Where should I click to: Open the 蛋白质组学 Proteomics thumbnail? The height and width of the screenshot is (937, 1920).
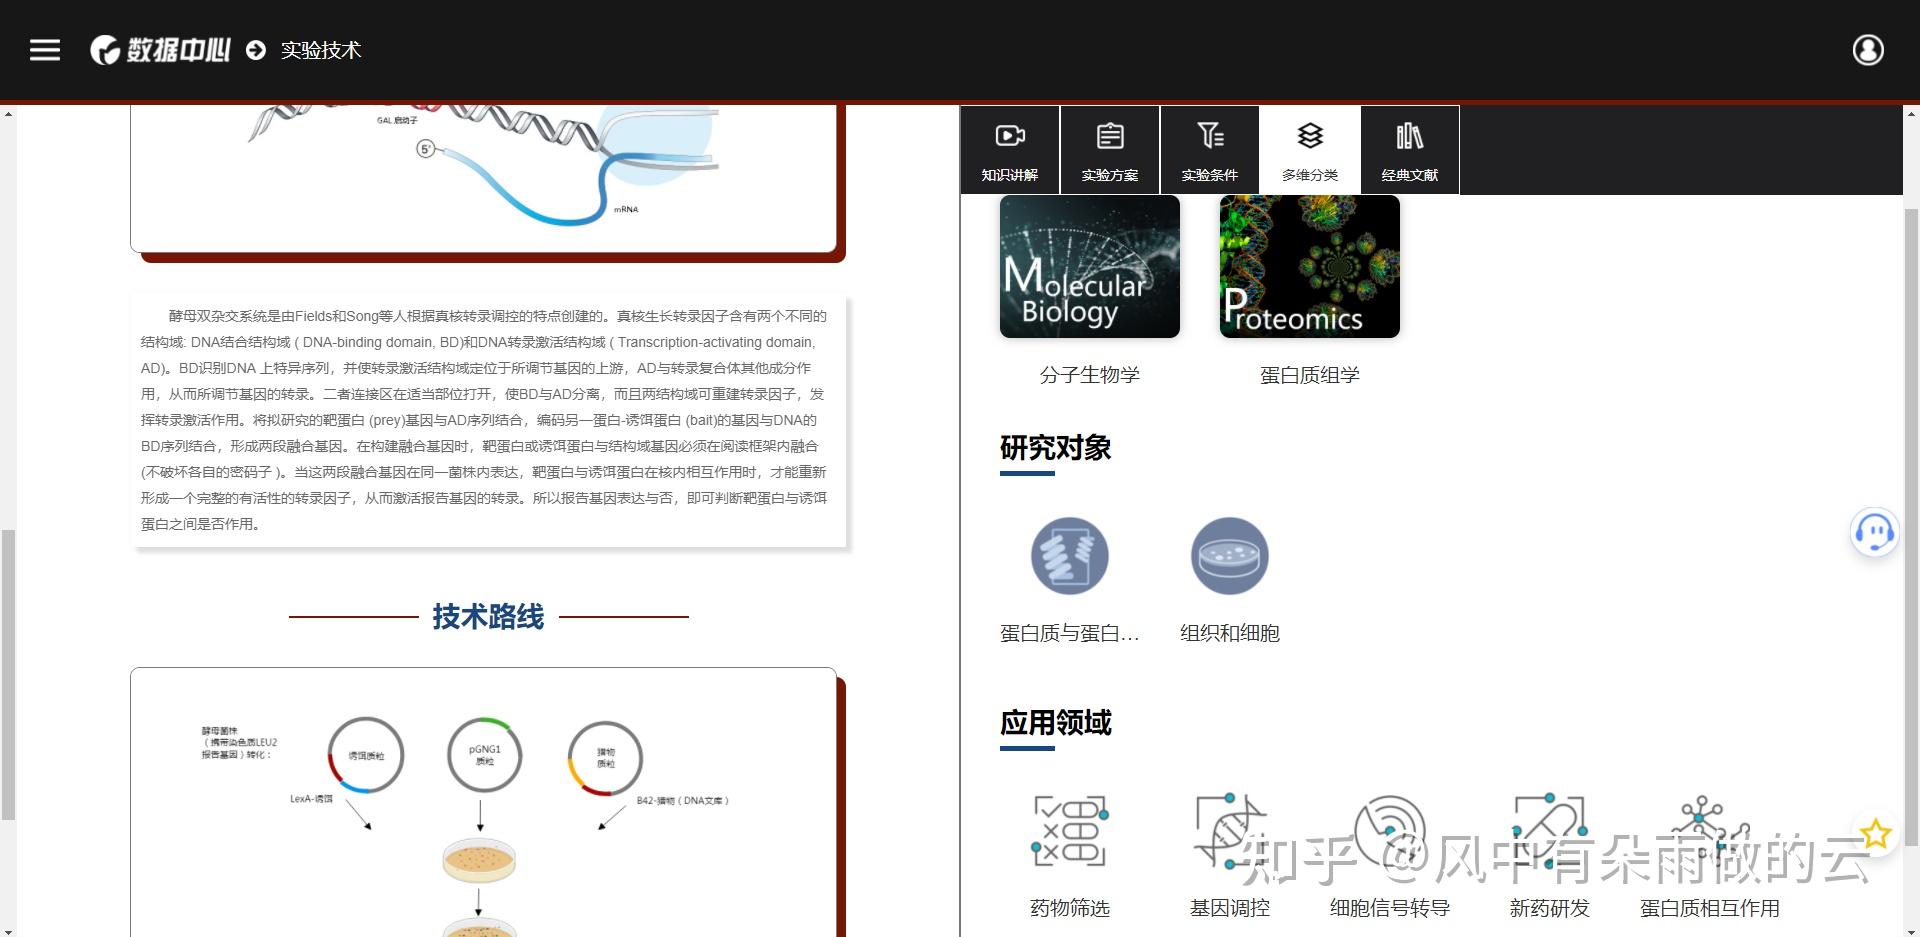pos(1308,266)
